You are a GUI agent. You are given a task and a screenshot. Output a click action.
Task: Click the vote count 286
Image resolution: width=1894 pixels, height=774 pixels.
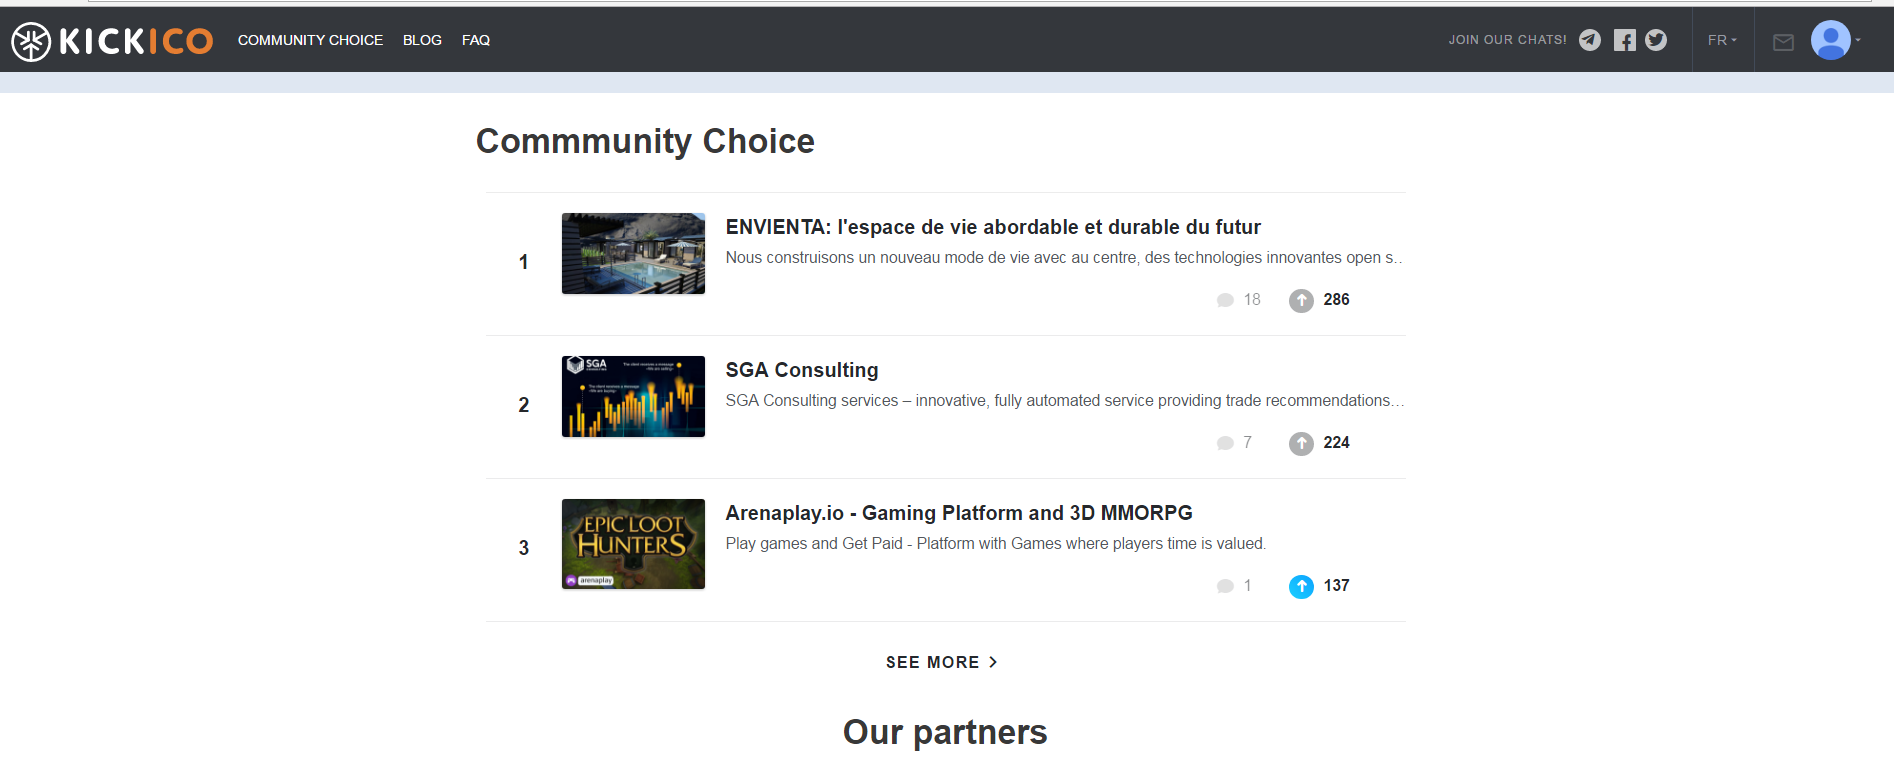pyautogui.click(x=1336, y=300)
